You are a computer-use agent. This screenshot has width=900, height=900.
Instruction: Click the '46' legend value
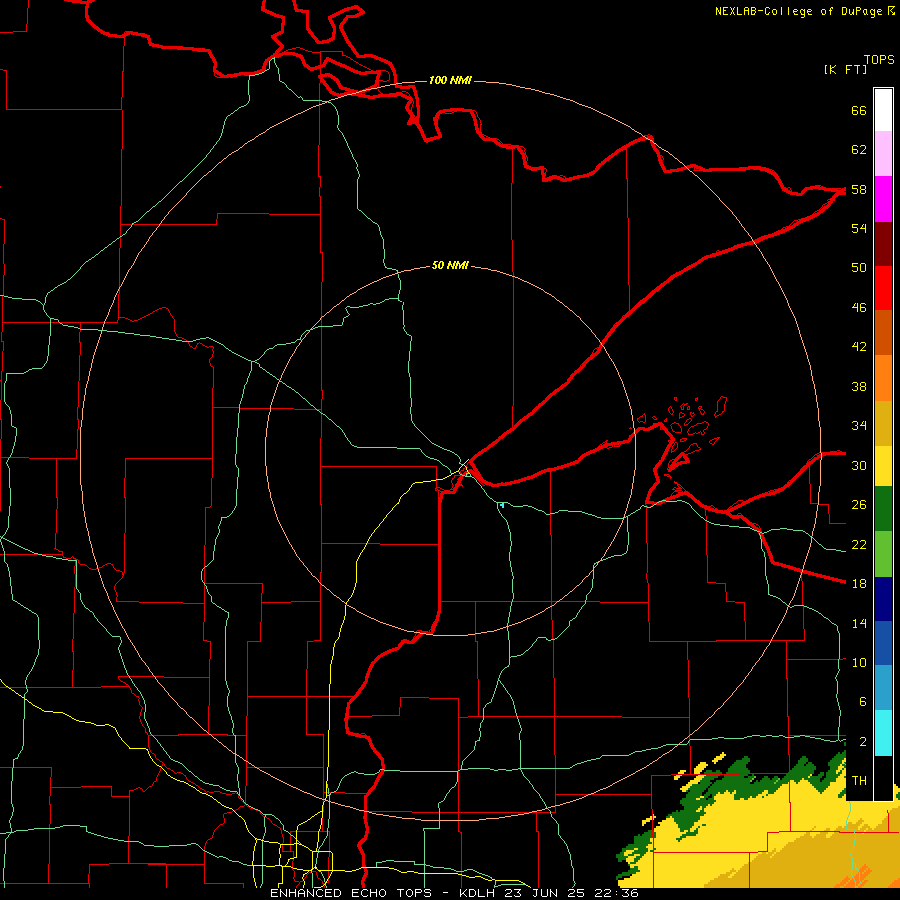[x=859, y=308]
